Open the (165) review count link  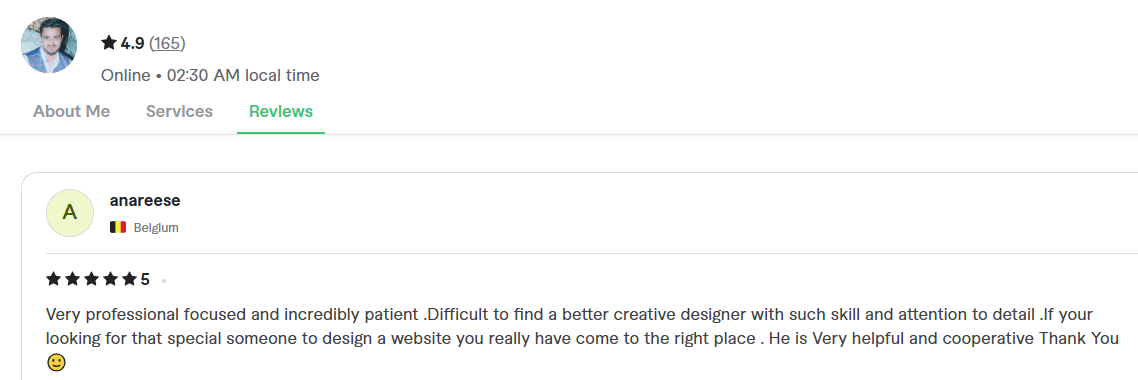pos(167,44)
